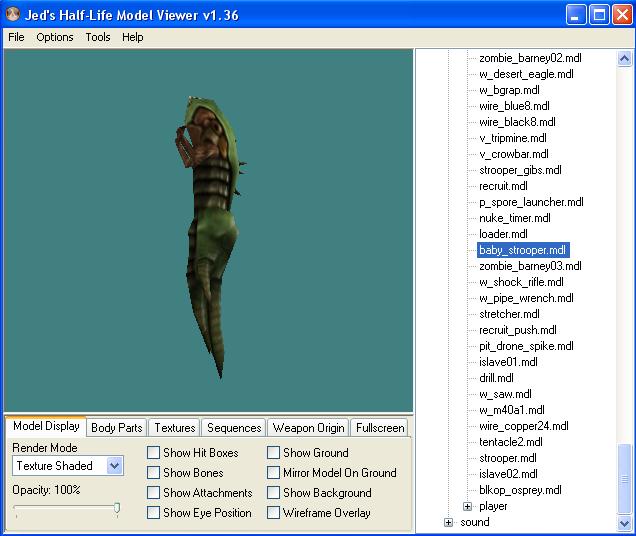This screenshot has width=636, height=536.
Task: Expand the player folder node
Action: [x=467, y=506]
